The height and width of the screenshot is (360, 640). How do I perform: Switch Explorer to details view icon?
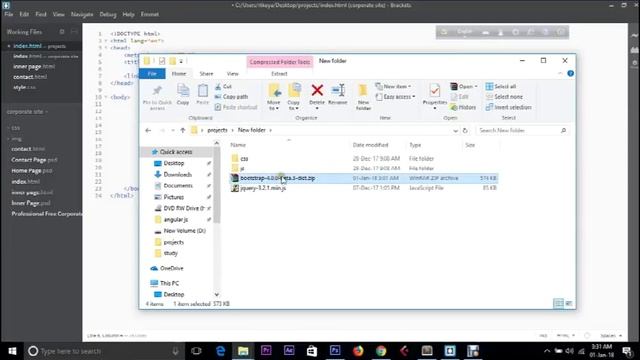tap(558, 303)
